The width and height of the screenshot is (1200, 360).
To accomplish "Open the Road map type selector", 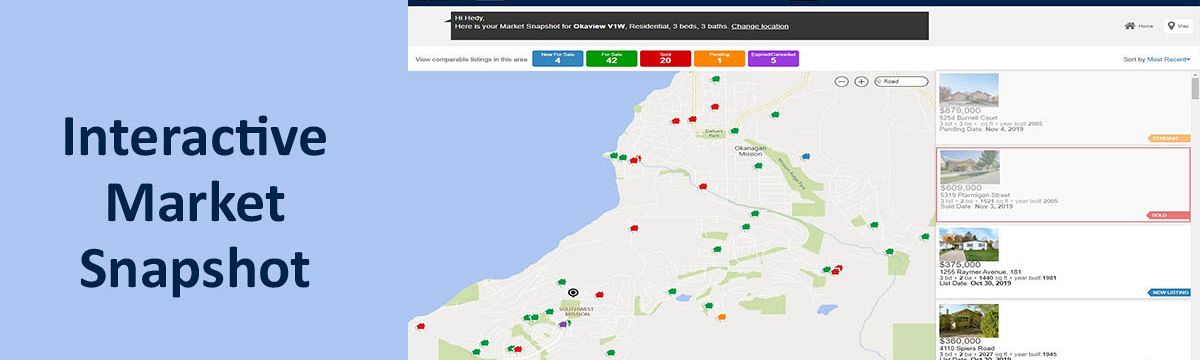I will 901,81.
